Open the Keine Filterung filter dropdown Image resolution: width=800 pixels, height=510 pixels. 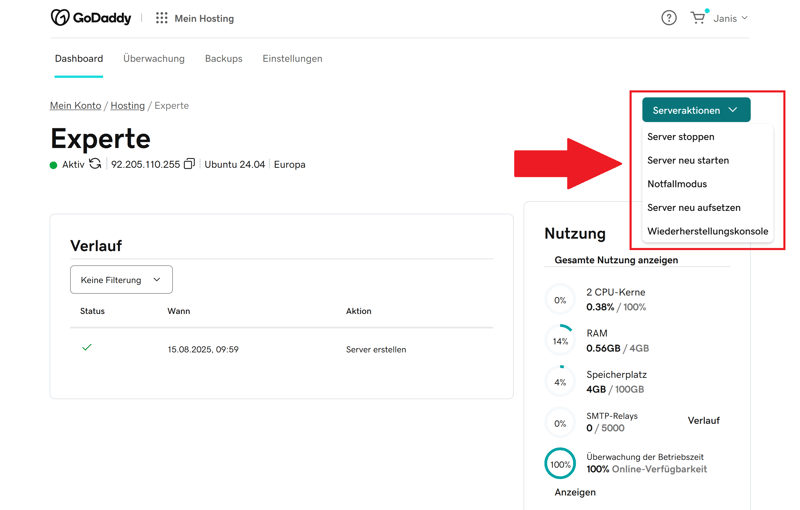point(121,280)
